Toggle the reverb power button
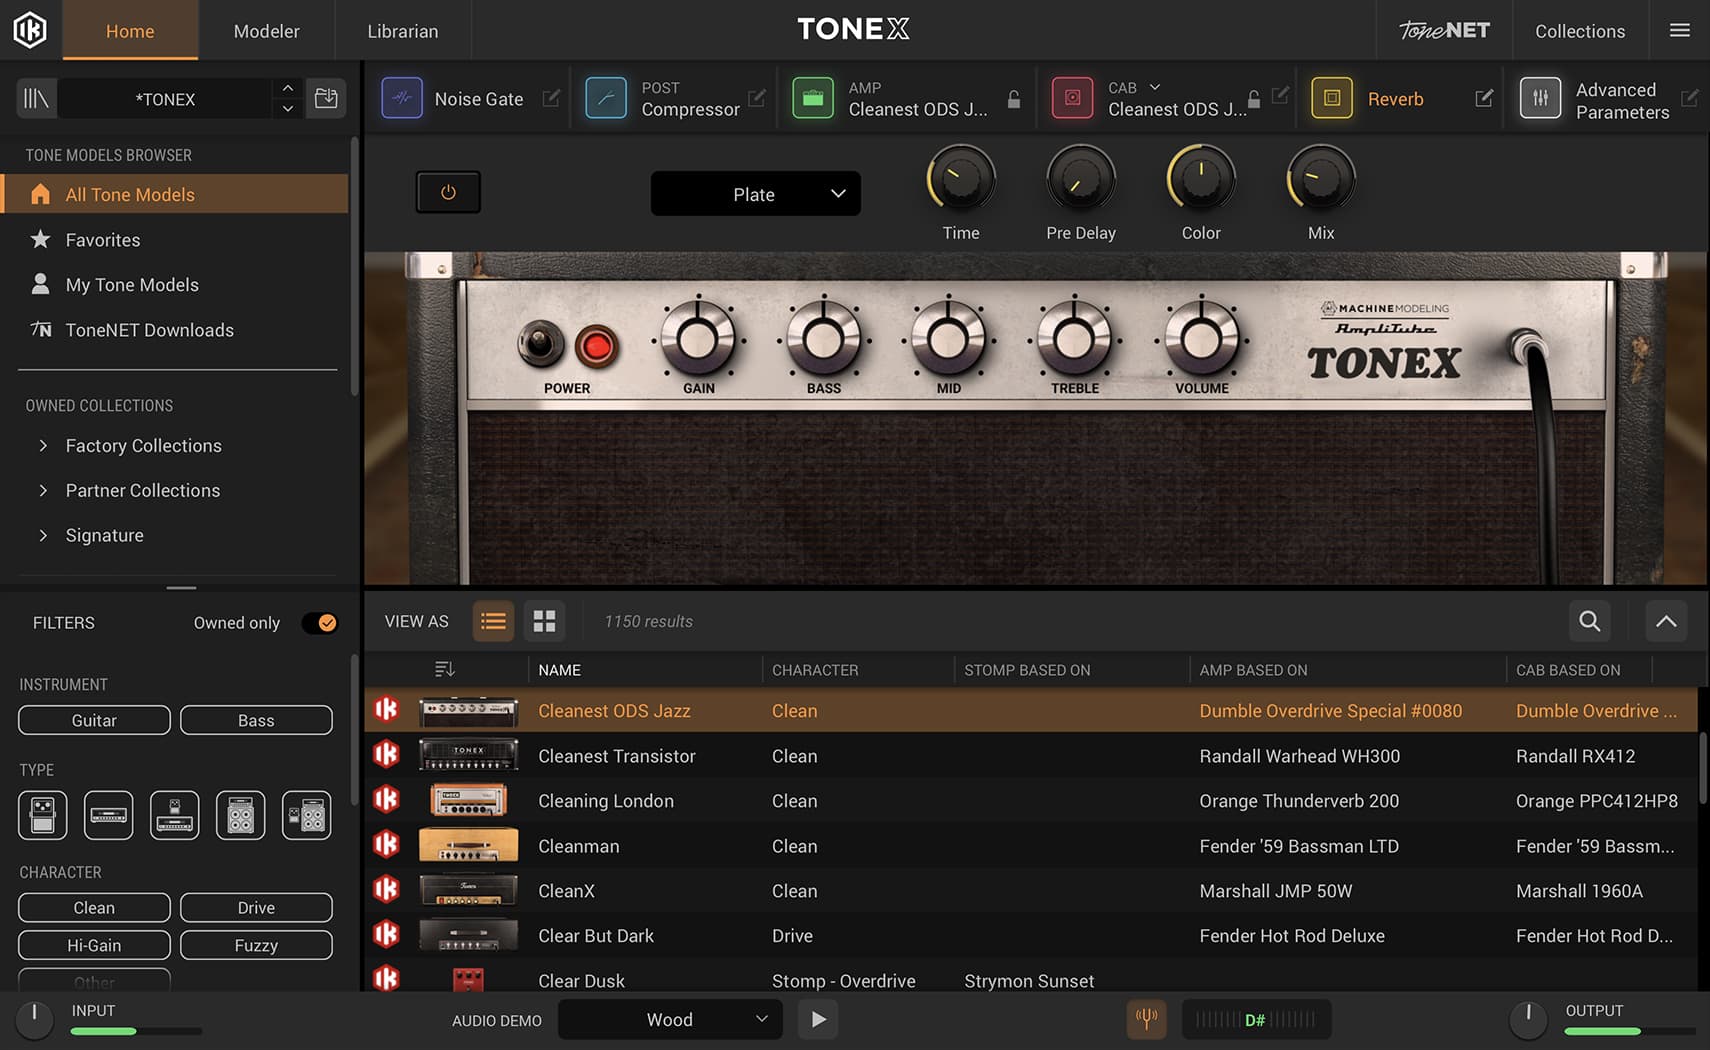The image size is (1710, 1050). coord(448,192)
